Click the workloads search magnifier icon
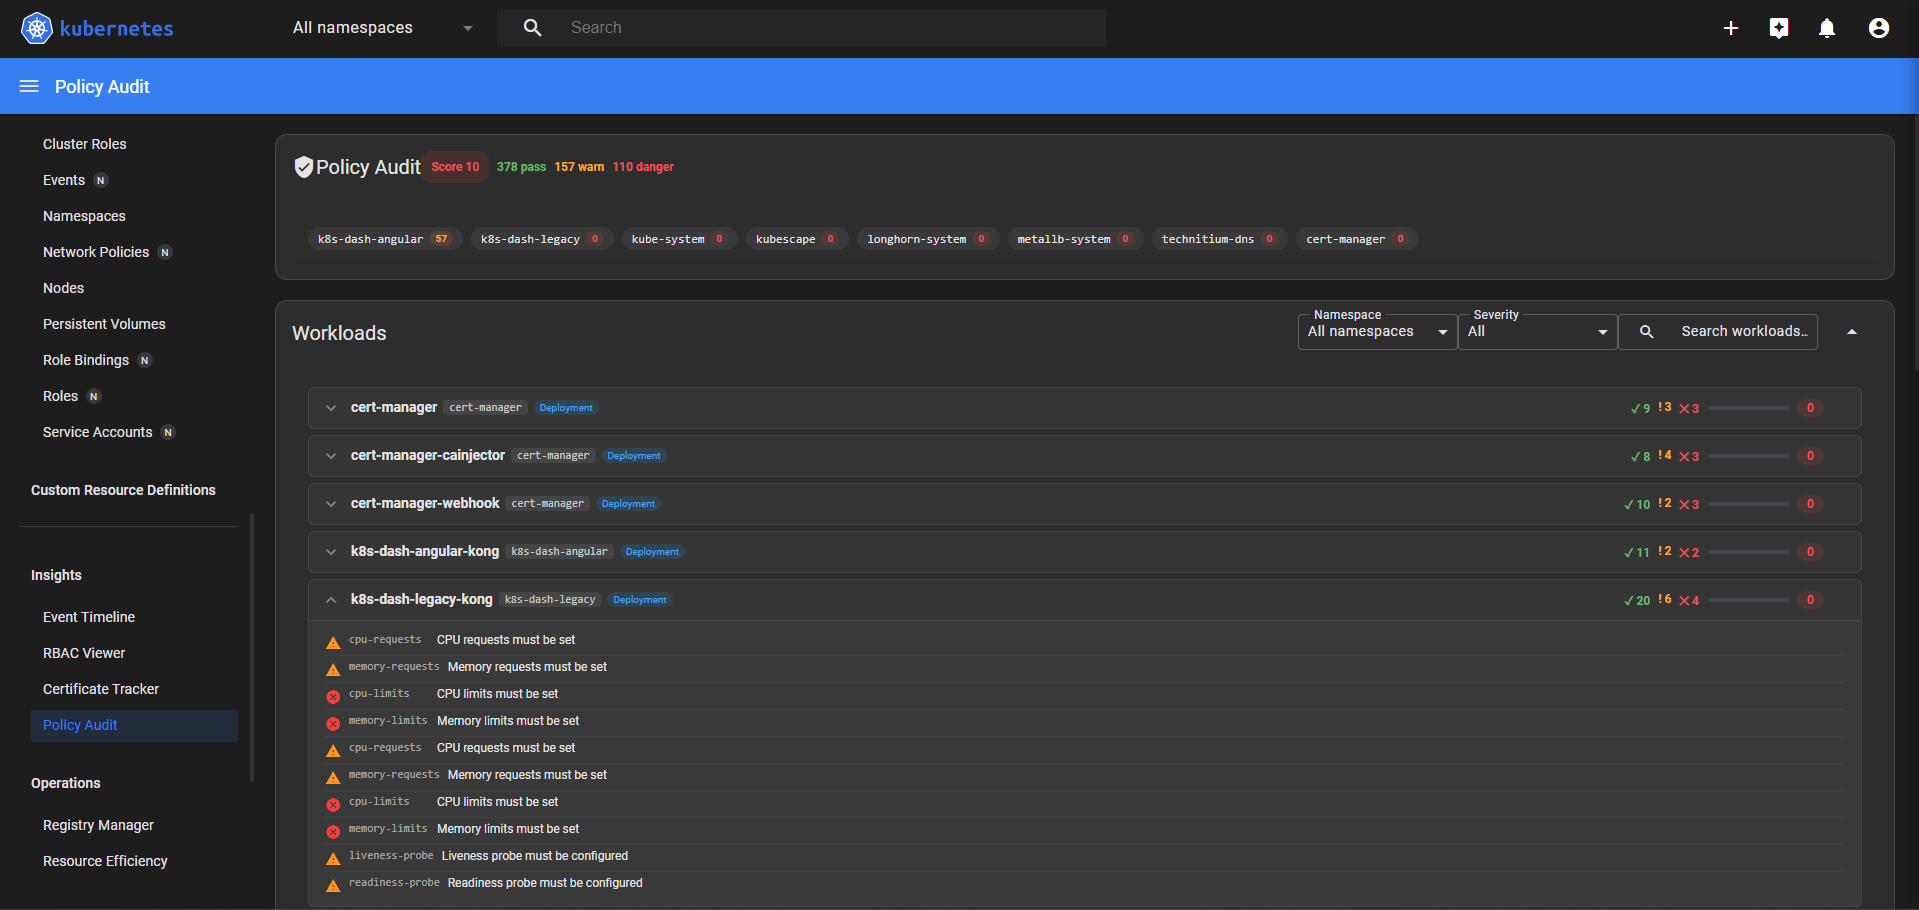The width and height of the screenshot is (1919, 910). 1646,331
